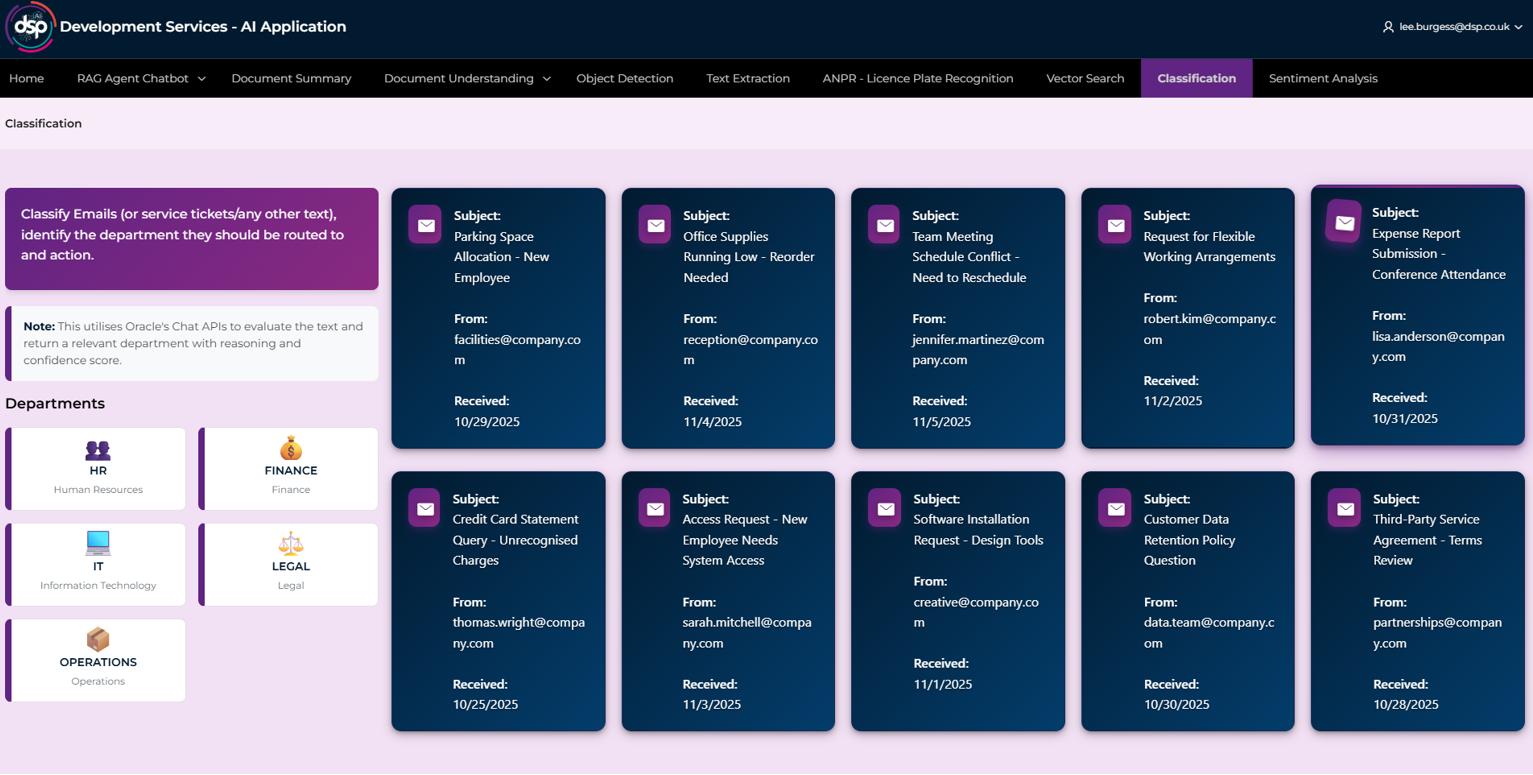Click the envelope icon on Software Installation email
Viewport: 1533px width, 775px height.
(883, 508)
